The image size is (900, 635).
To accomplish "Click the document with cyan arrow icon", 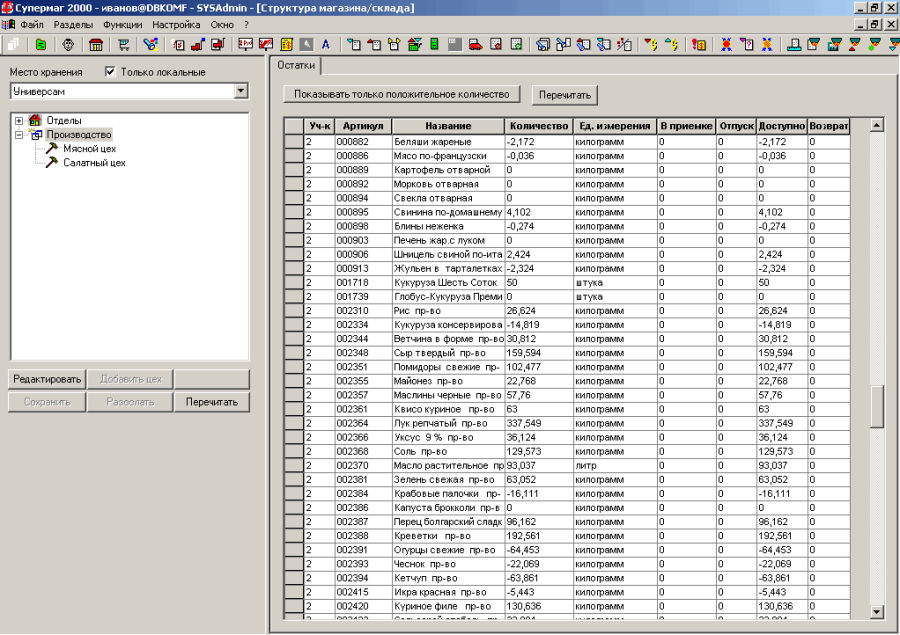I will [x=354, y=45].
